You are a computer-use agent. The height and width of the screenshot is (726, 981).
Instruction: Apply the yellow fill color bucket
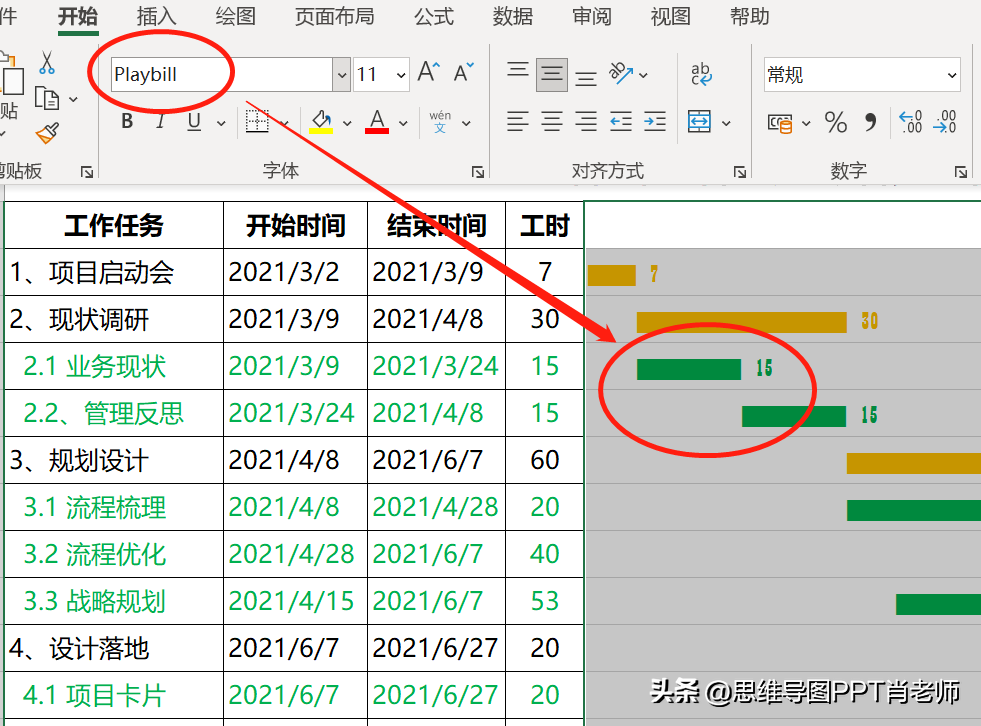click(321, 121)
